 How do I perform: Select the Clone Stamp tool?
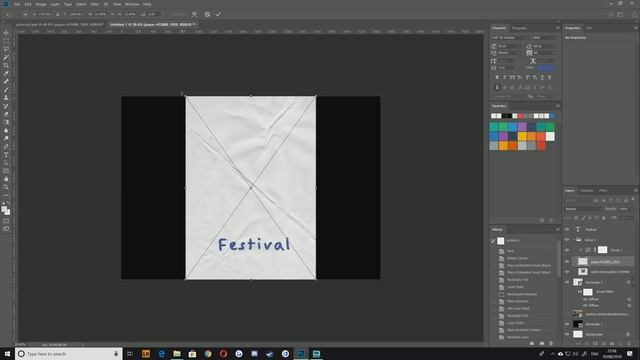6,98
